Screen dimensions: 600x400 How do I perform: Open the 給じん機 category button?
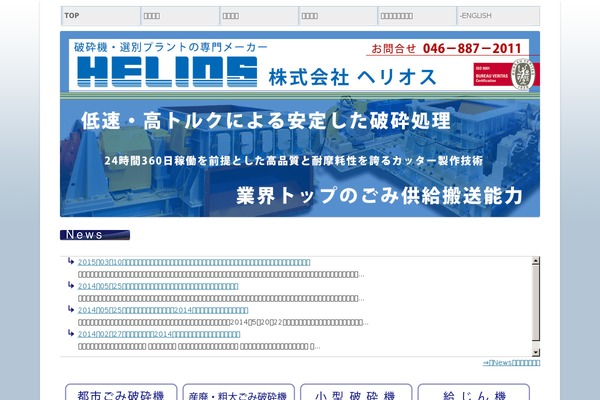[x=474, y=393]
